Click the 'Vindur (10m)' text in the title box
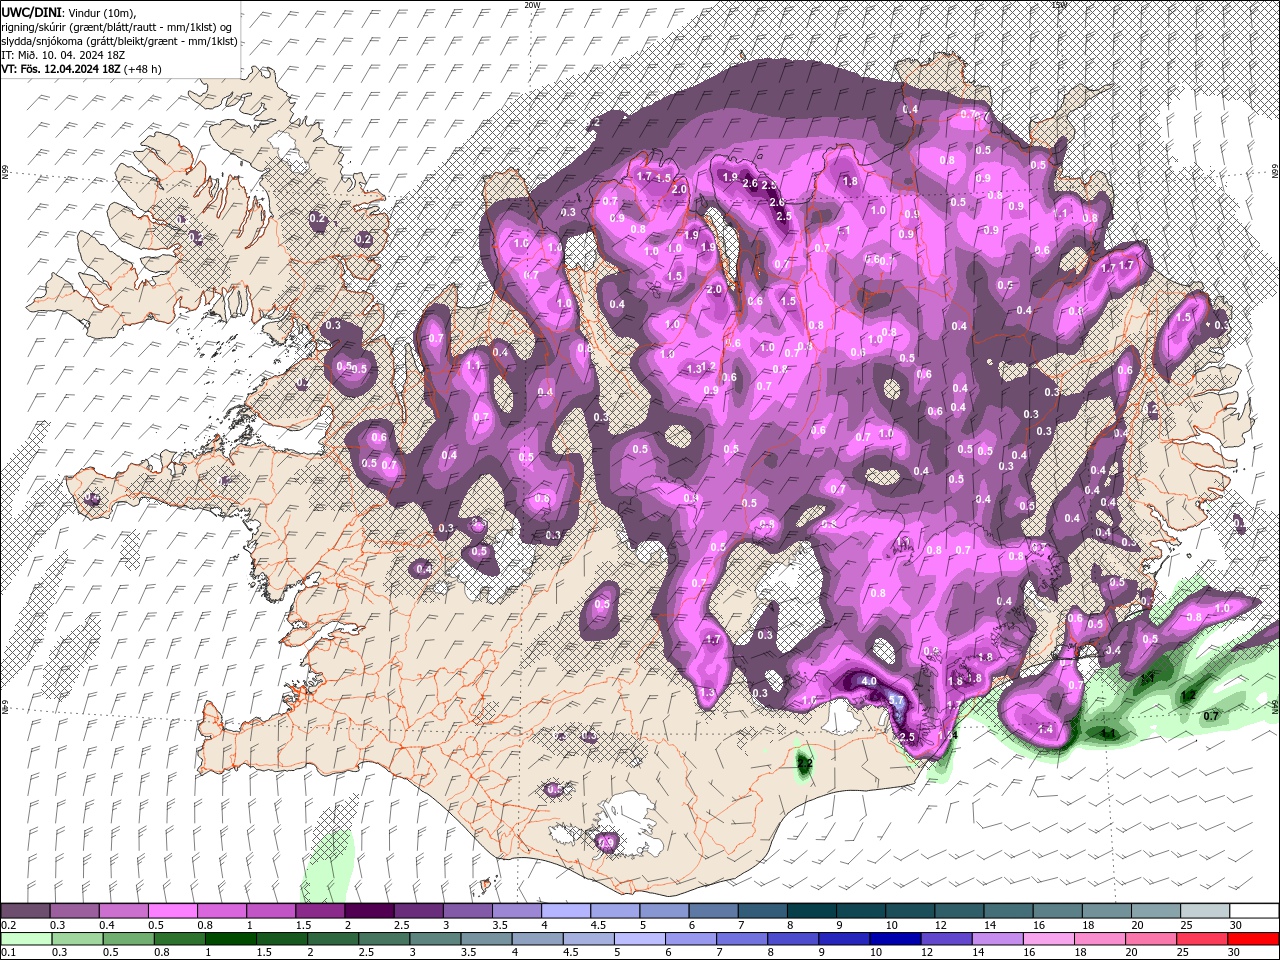Screen dimensions: 1280x960 (101, 12)
